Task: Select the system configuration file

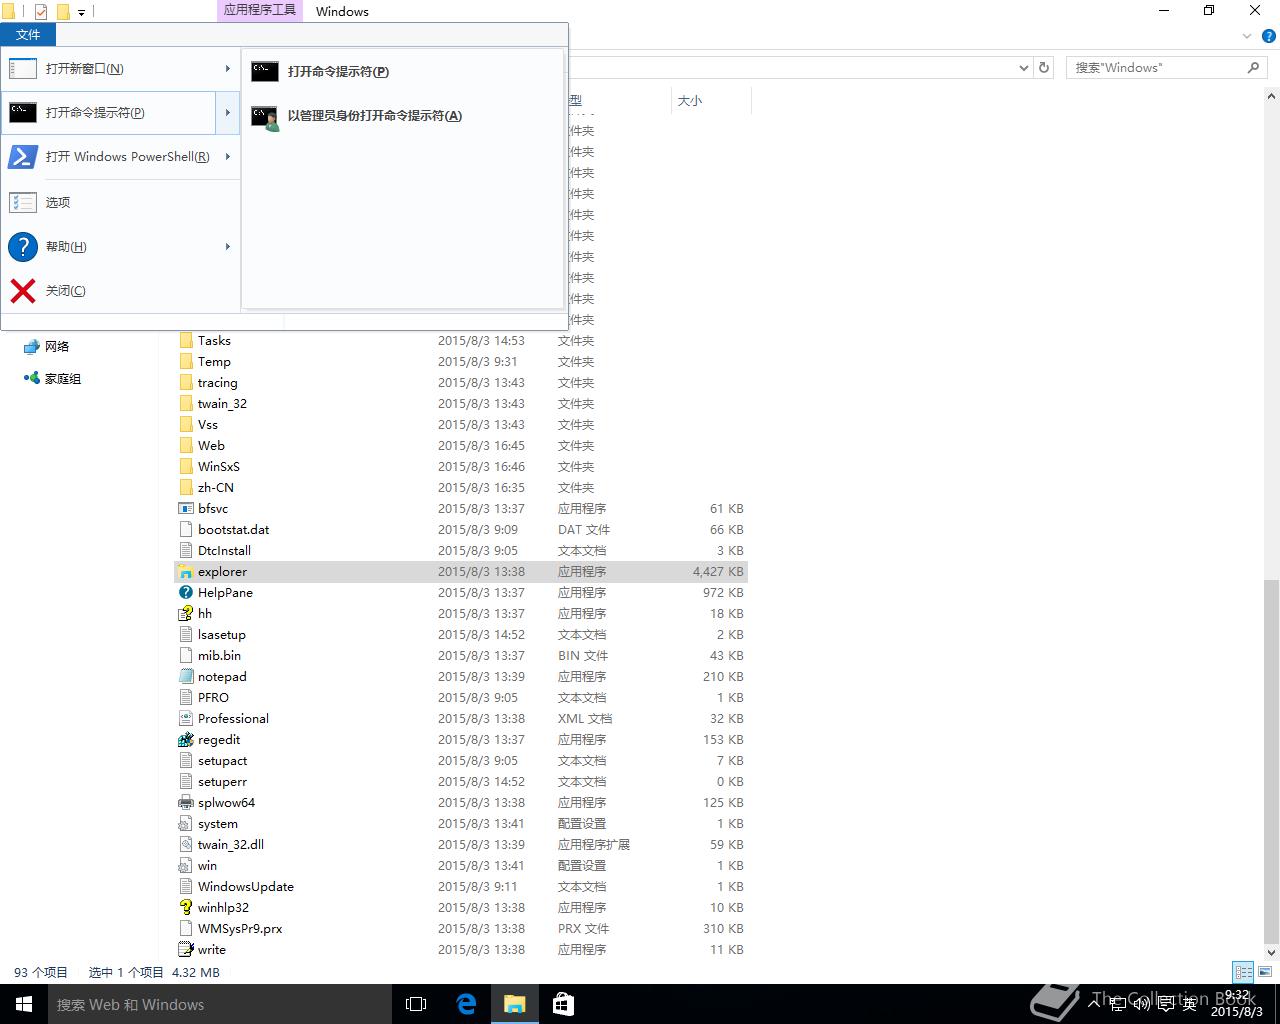Action: [x=462, y=824]
